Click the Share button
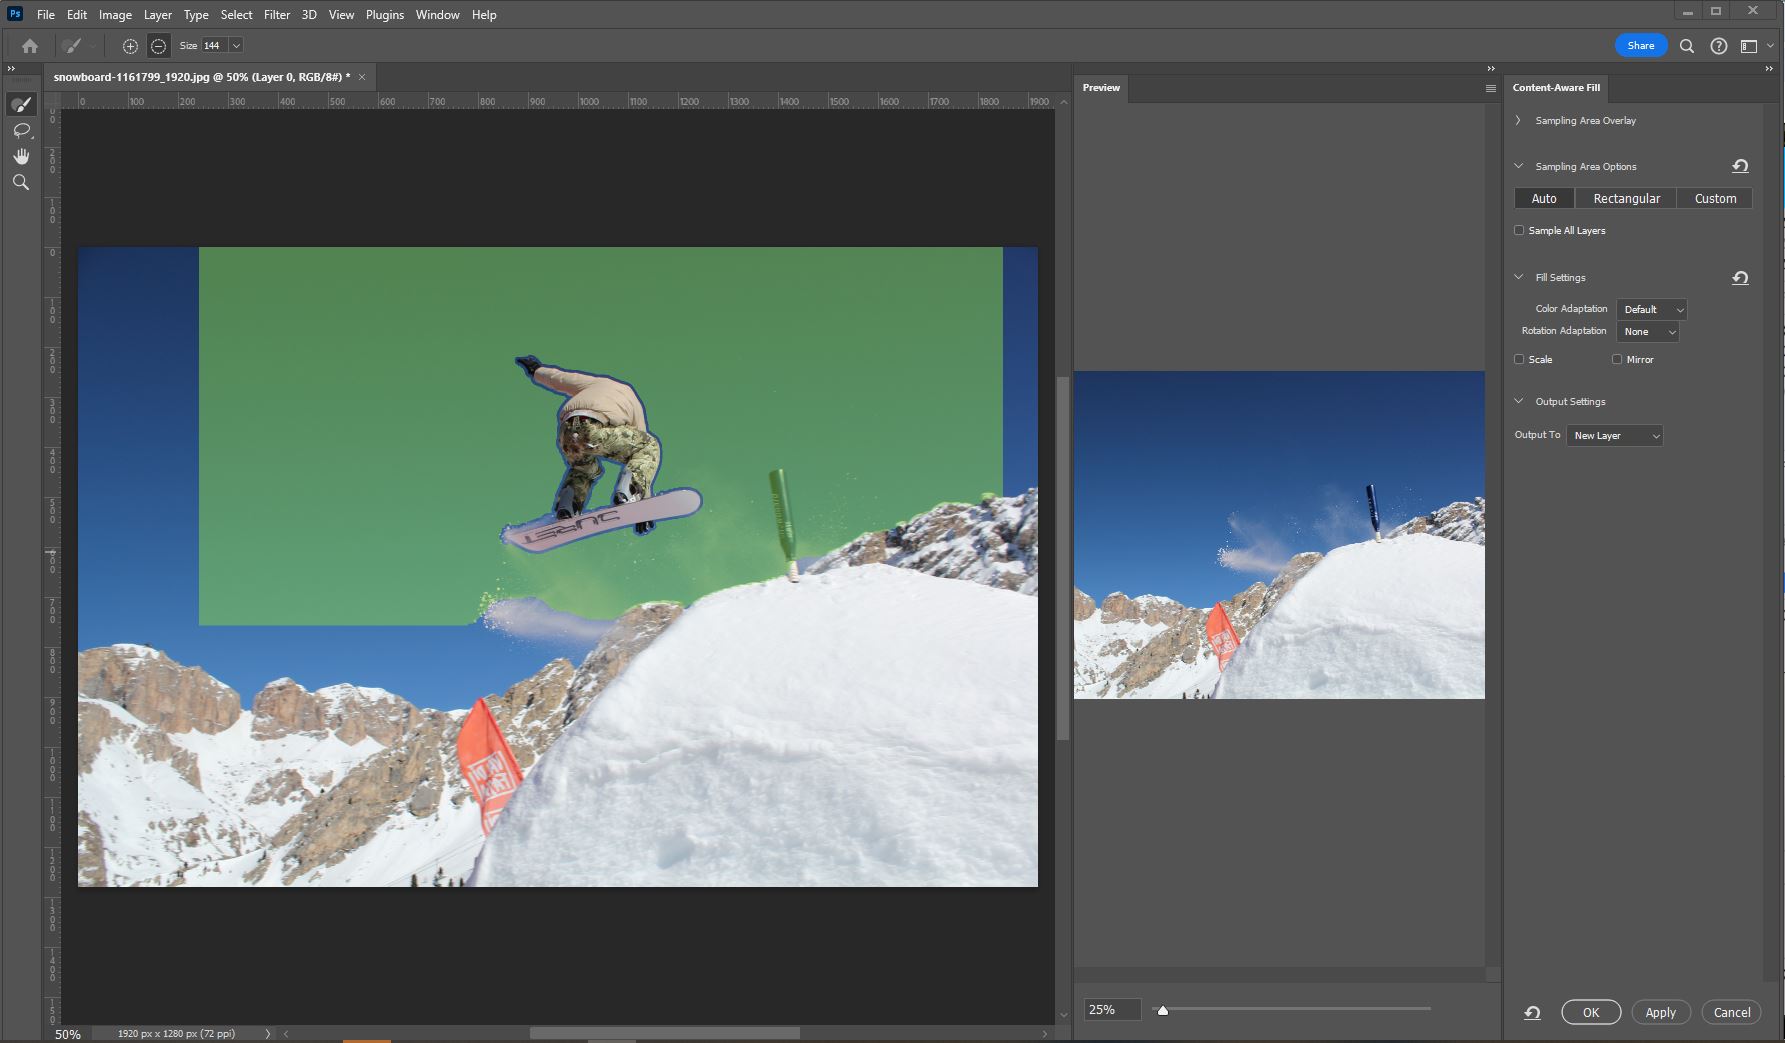This screenshot has width=1785, height=1043. pyautogui.click(x=1641, y=45)
